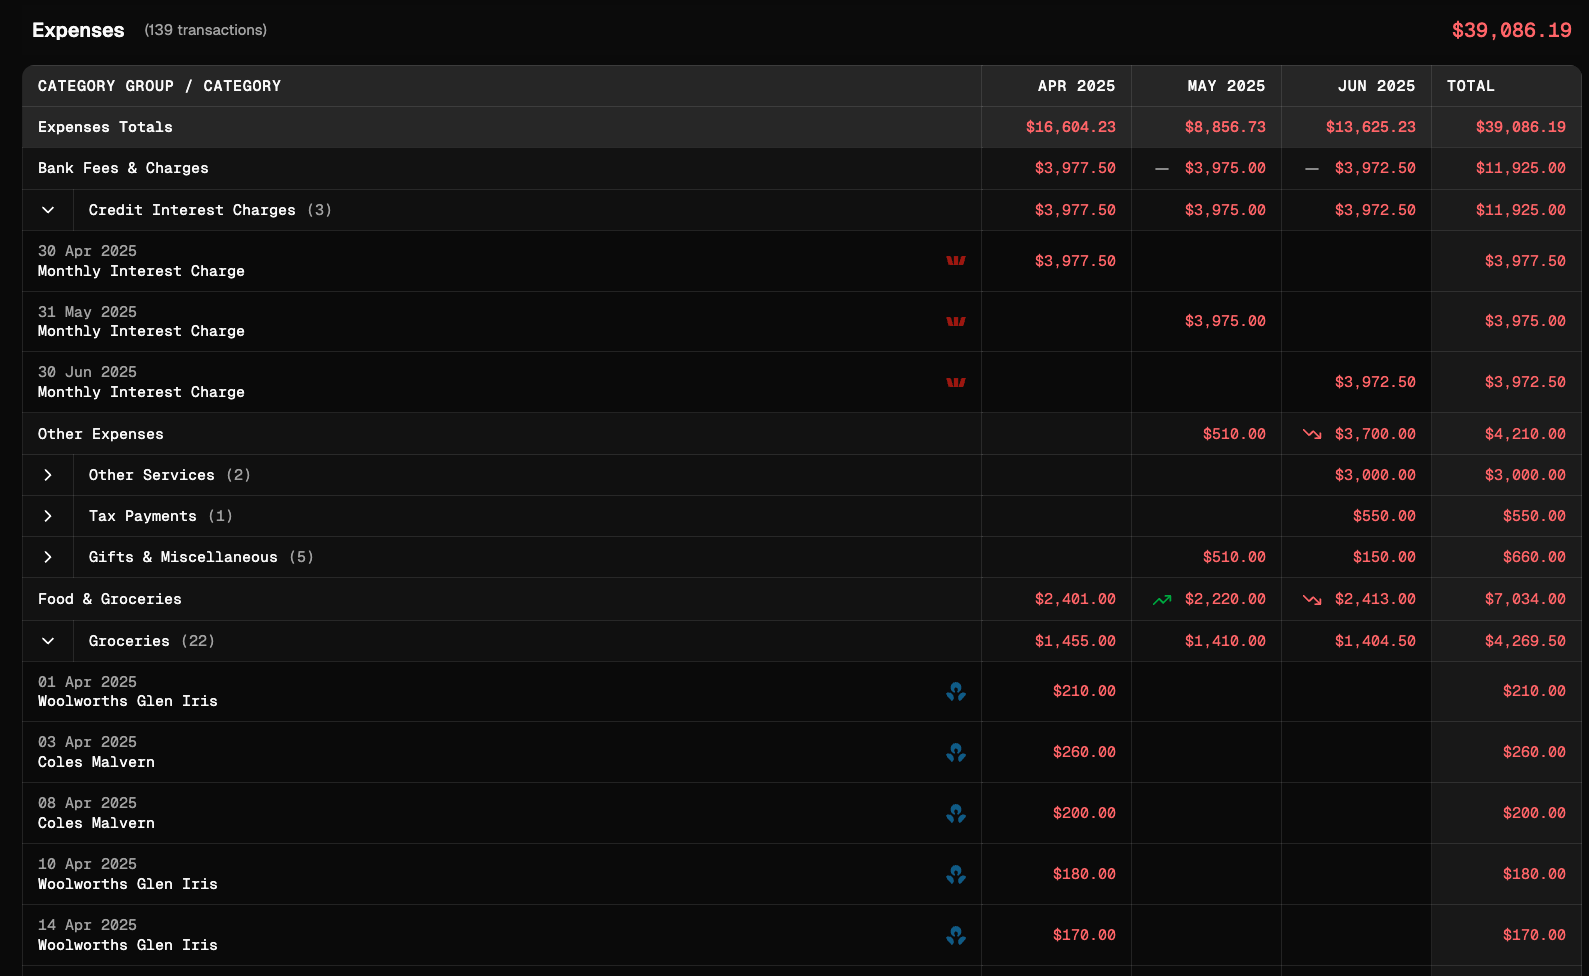Select the Bank Fees & Charges group row
The height and width of the screenshot is (976, 1589).
[801, 169]
